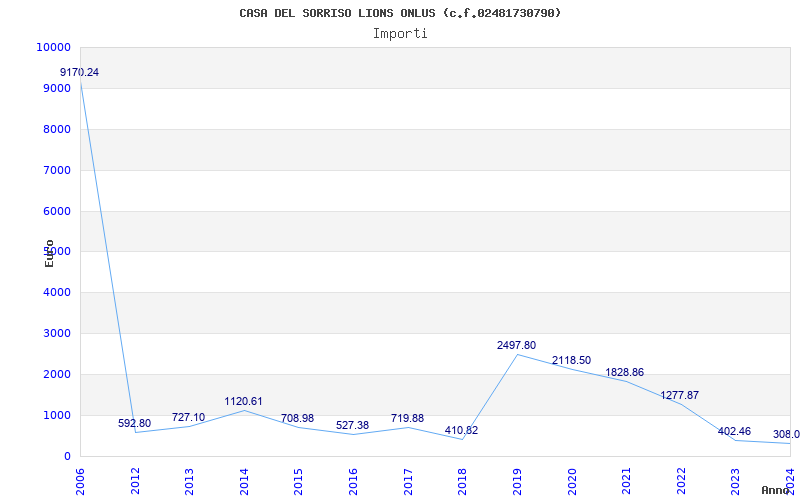Select the 3000 y-axis tick label
The width and height of the screenshot is (800, 500).
57,334
